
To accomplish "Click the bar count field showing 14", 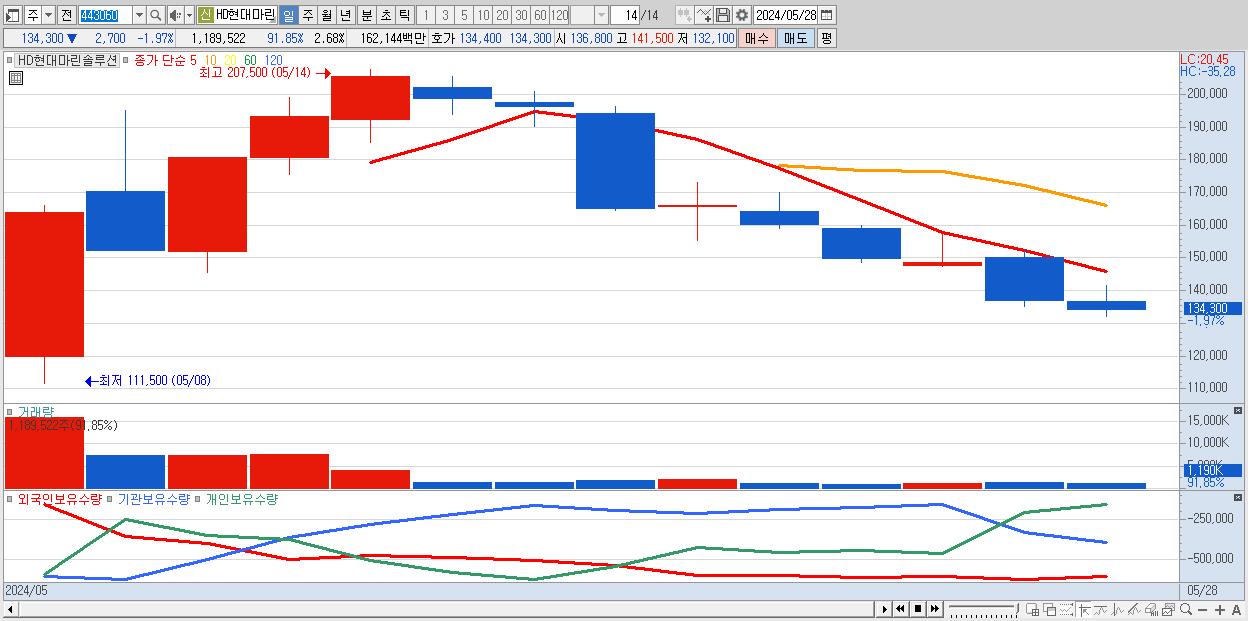I will (x=627, y=15).
